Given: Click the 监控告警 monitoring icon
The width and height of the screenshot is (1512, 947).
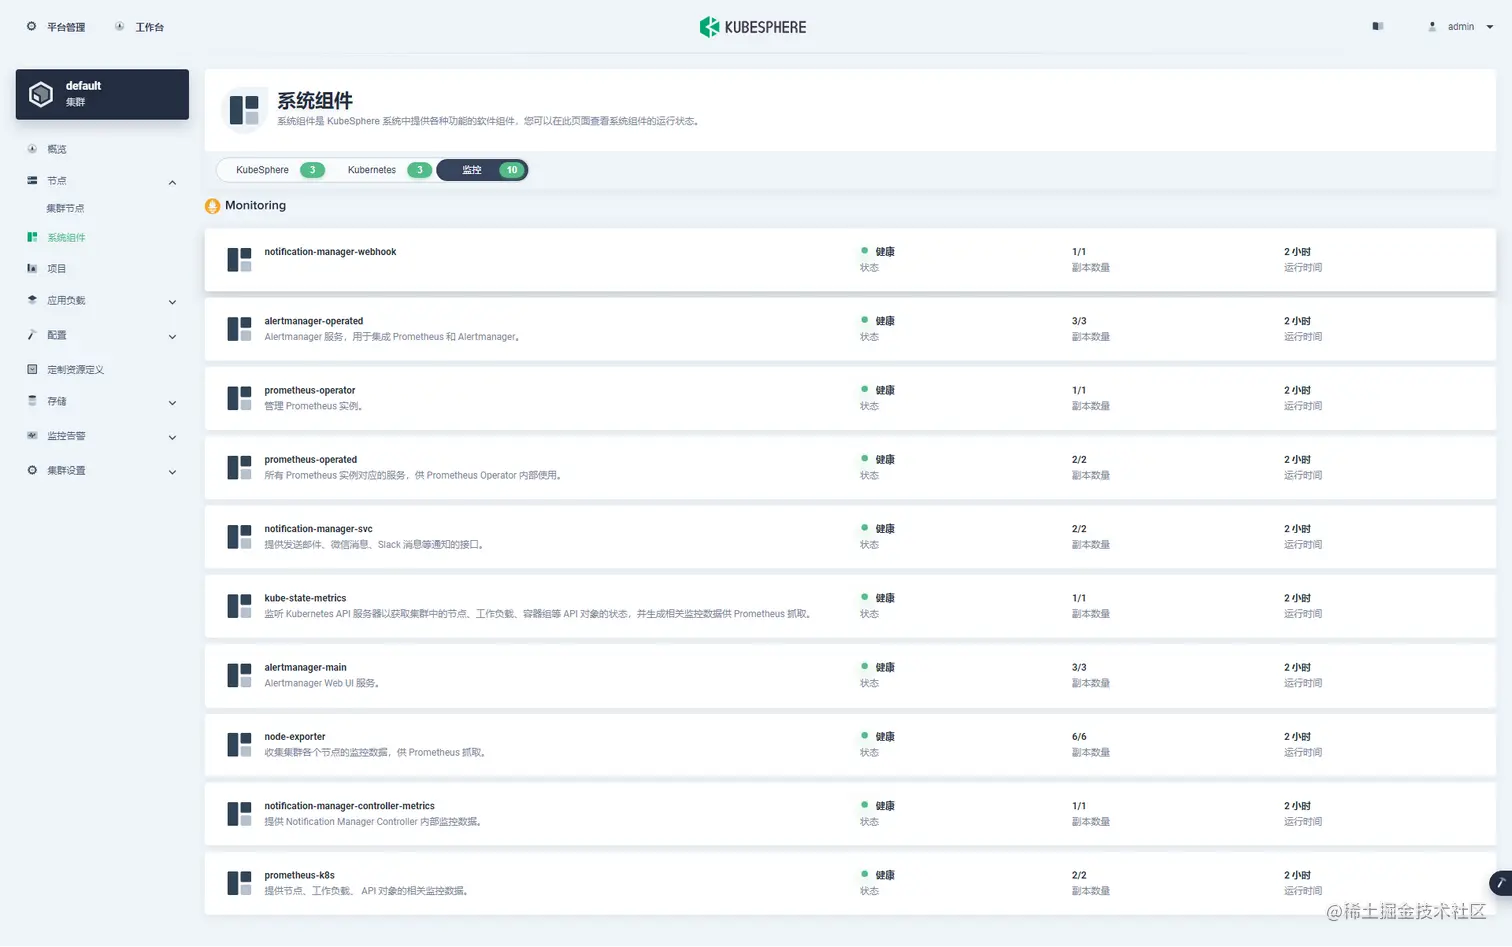Looking at the screenshot, I should [32, 436].
